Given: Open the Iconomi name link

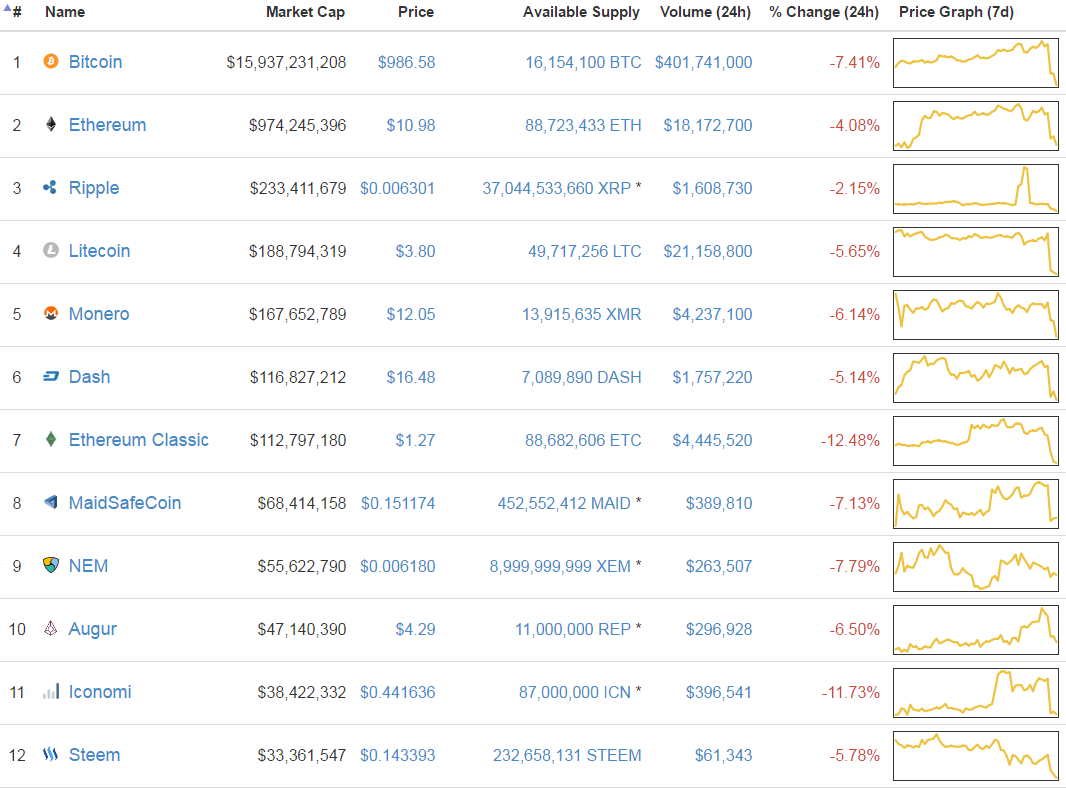Looking at the screenshot, I should [x=100, y=692].
